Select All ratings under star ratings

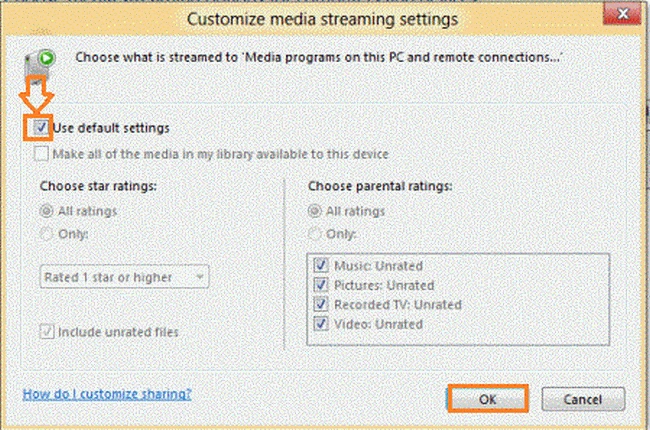[46, 211]
